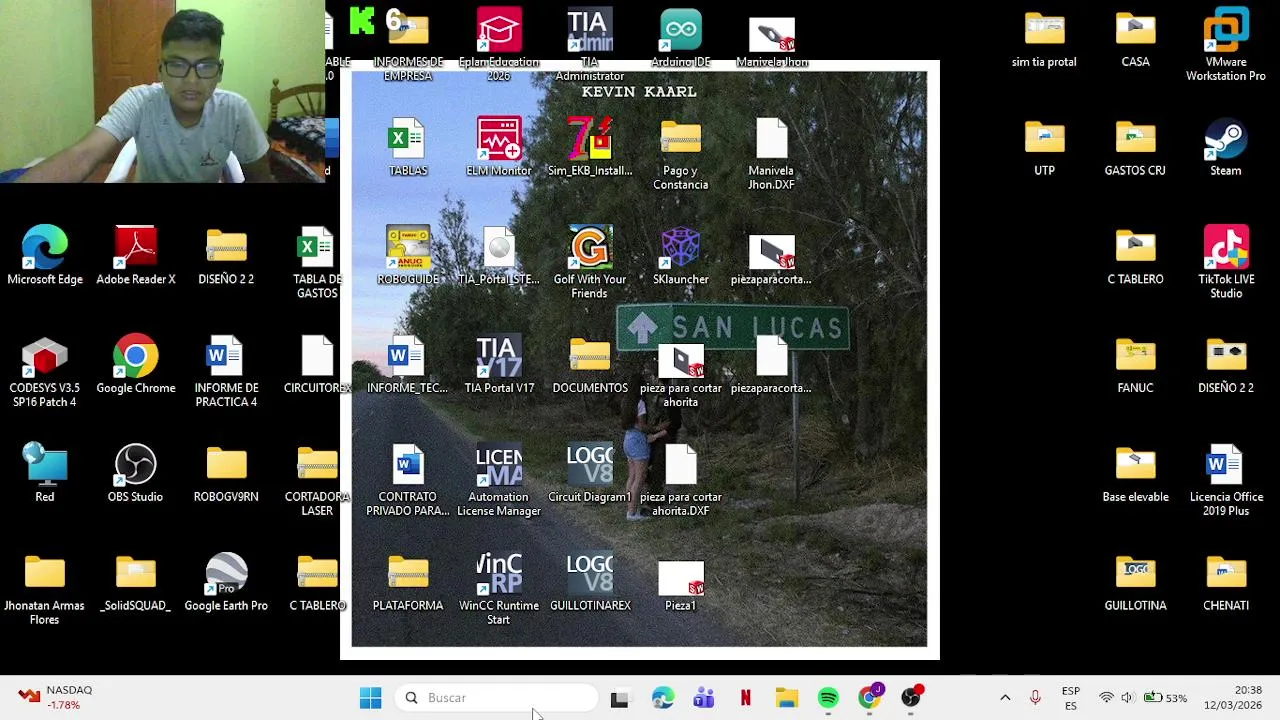Open Jhonatan Armas Flores folder
1280x720 pixels.
click(x=45, y=590)
